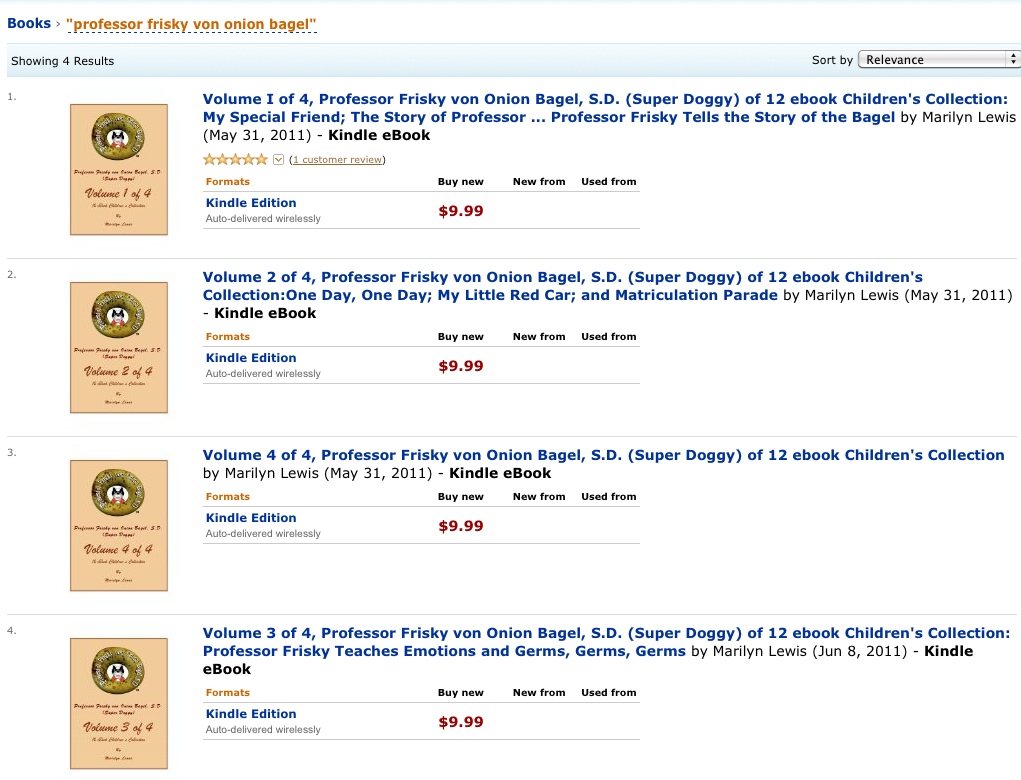Open the Volume 2 of 4 title link

click(563, 286)
